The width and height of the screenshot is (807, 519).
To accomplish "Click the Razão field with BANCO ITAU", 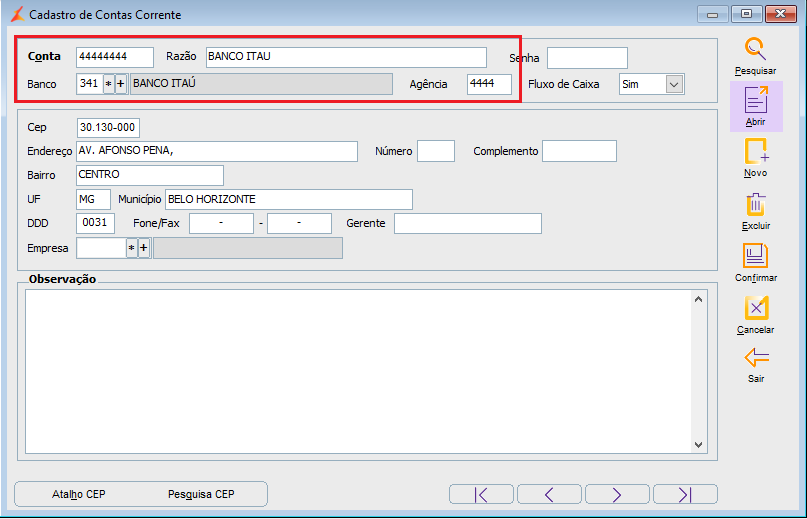I will point(346,57).
